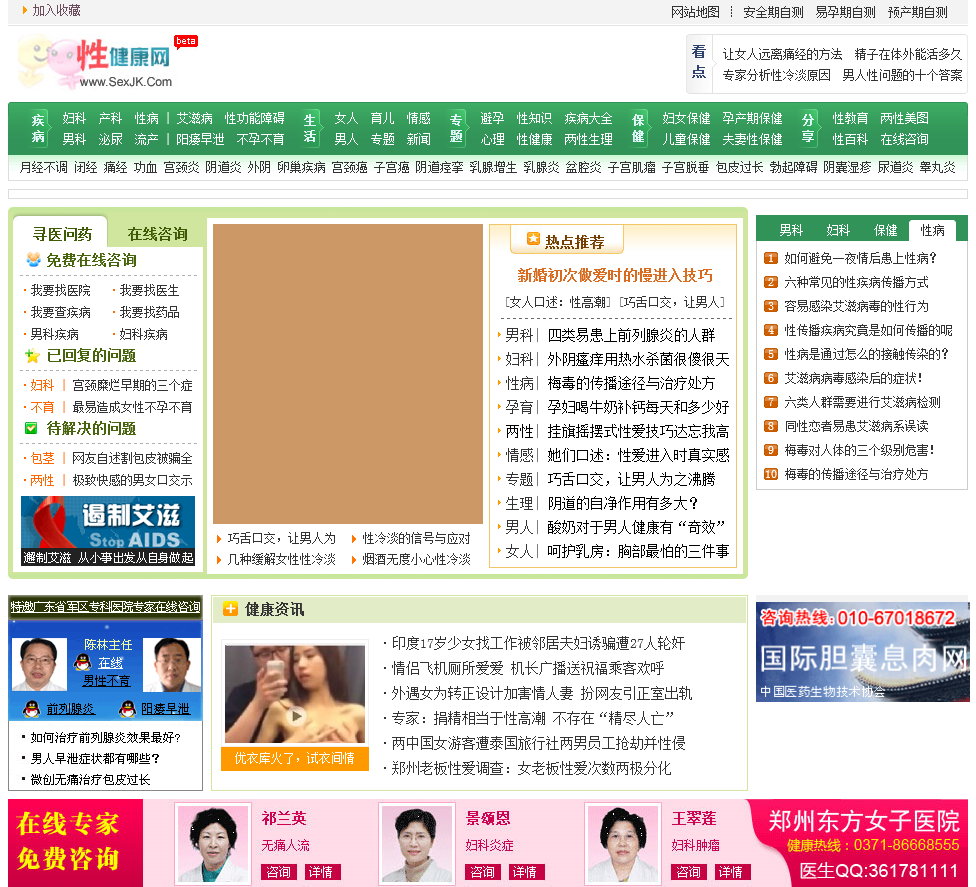Open 郑州老板性爱调查 news link
The width and height of the screenshot is (976, 887).
(531, 768)
